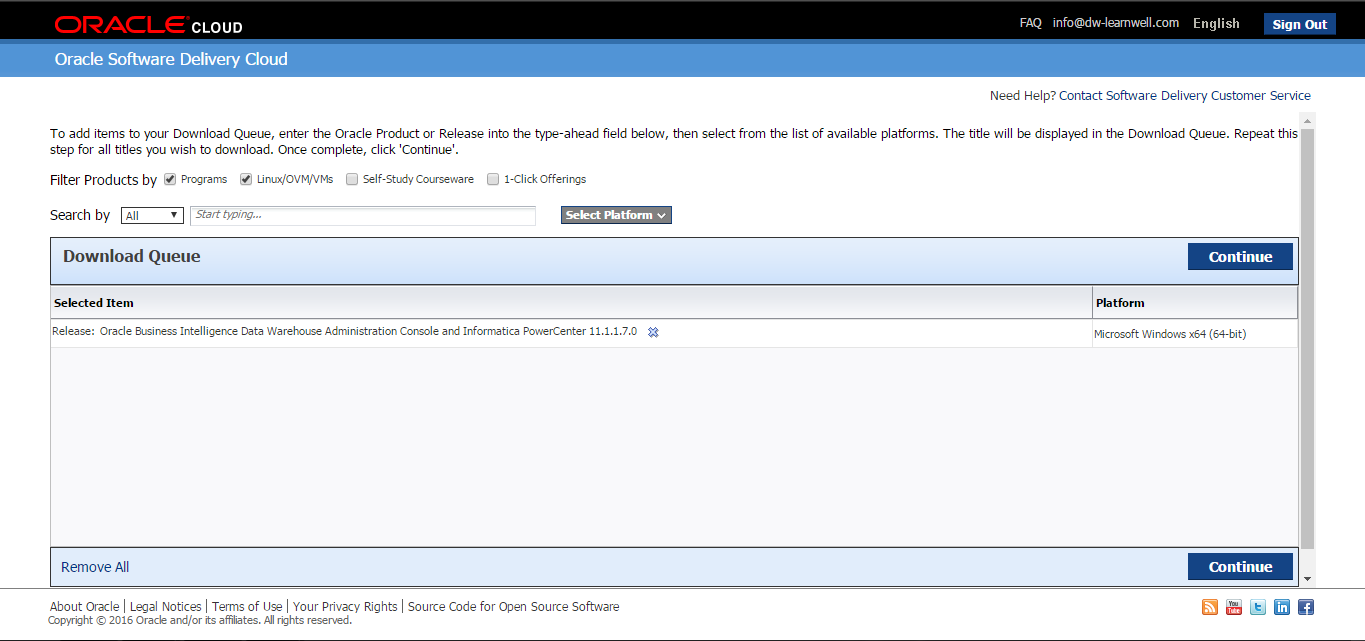The width and height of the screenshot is (1365, 641).
Task: Open the LinkedIn social icon
Action: (1282, 607)
